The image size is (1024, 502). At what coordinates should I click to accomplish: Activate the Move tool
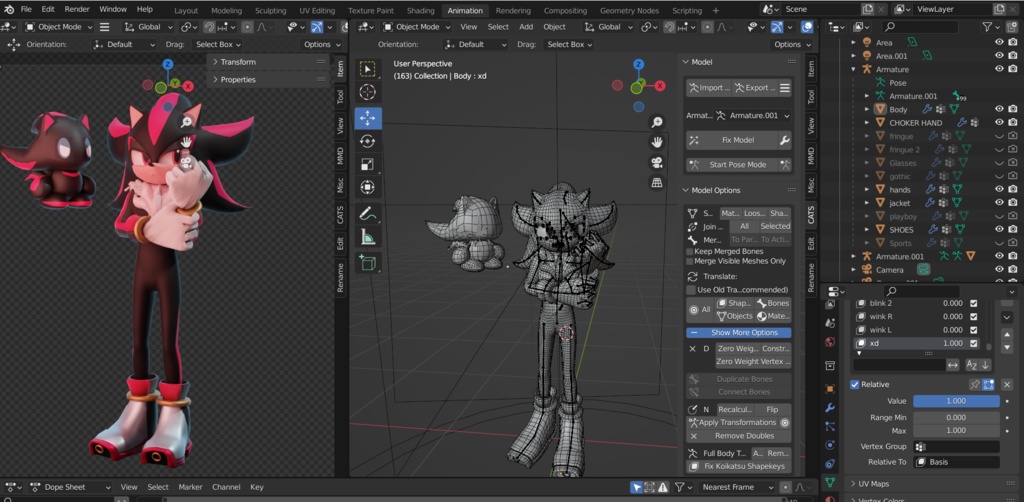368,118
